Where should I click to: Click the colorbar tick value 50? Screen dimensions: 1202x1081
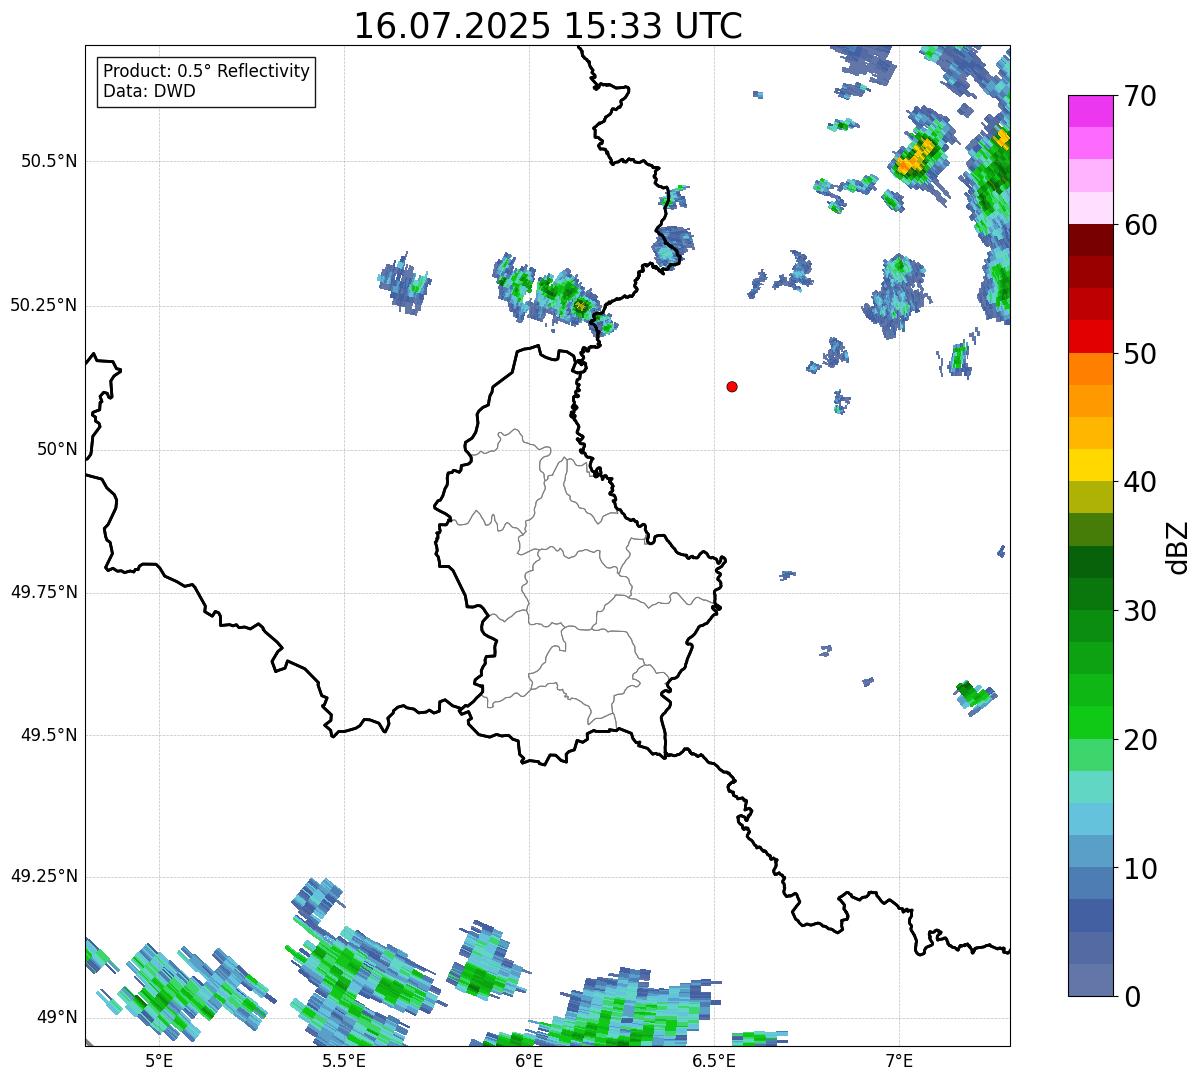(x=1140, y=354)
